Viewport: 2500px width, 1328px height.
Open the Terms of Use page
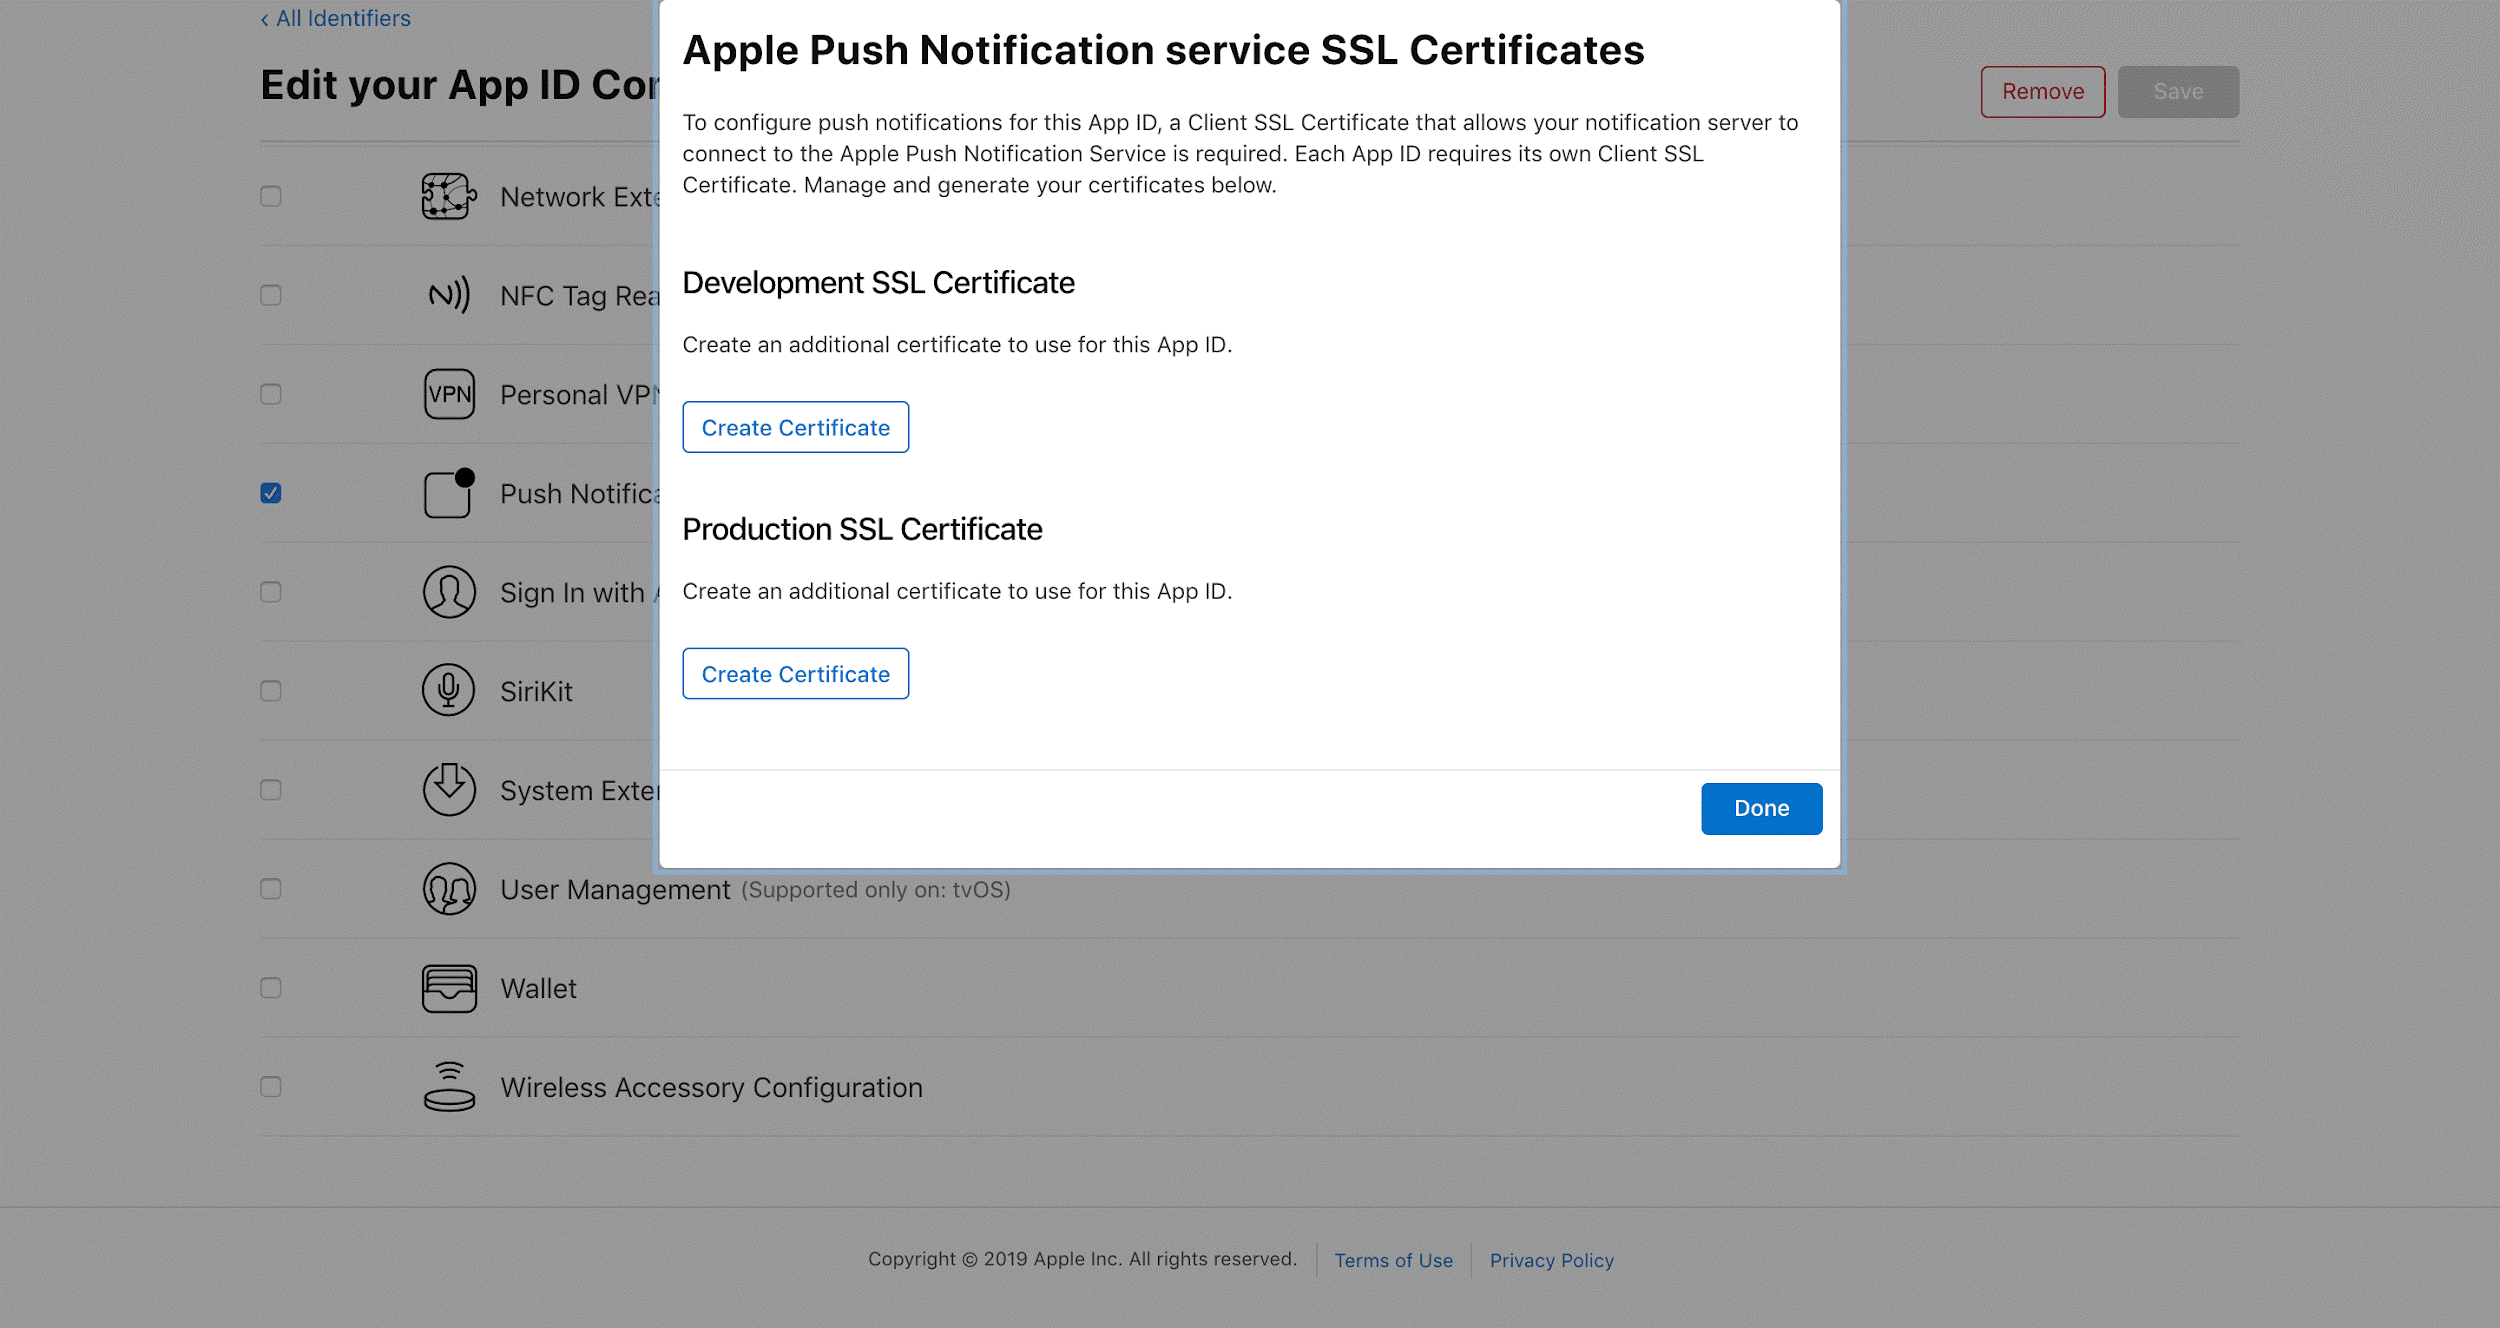tap(1394, 1260)
